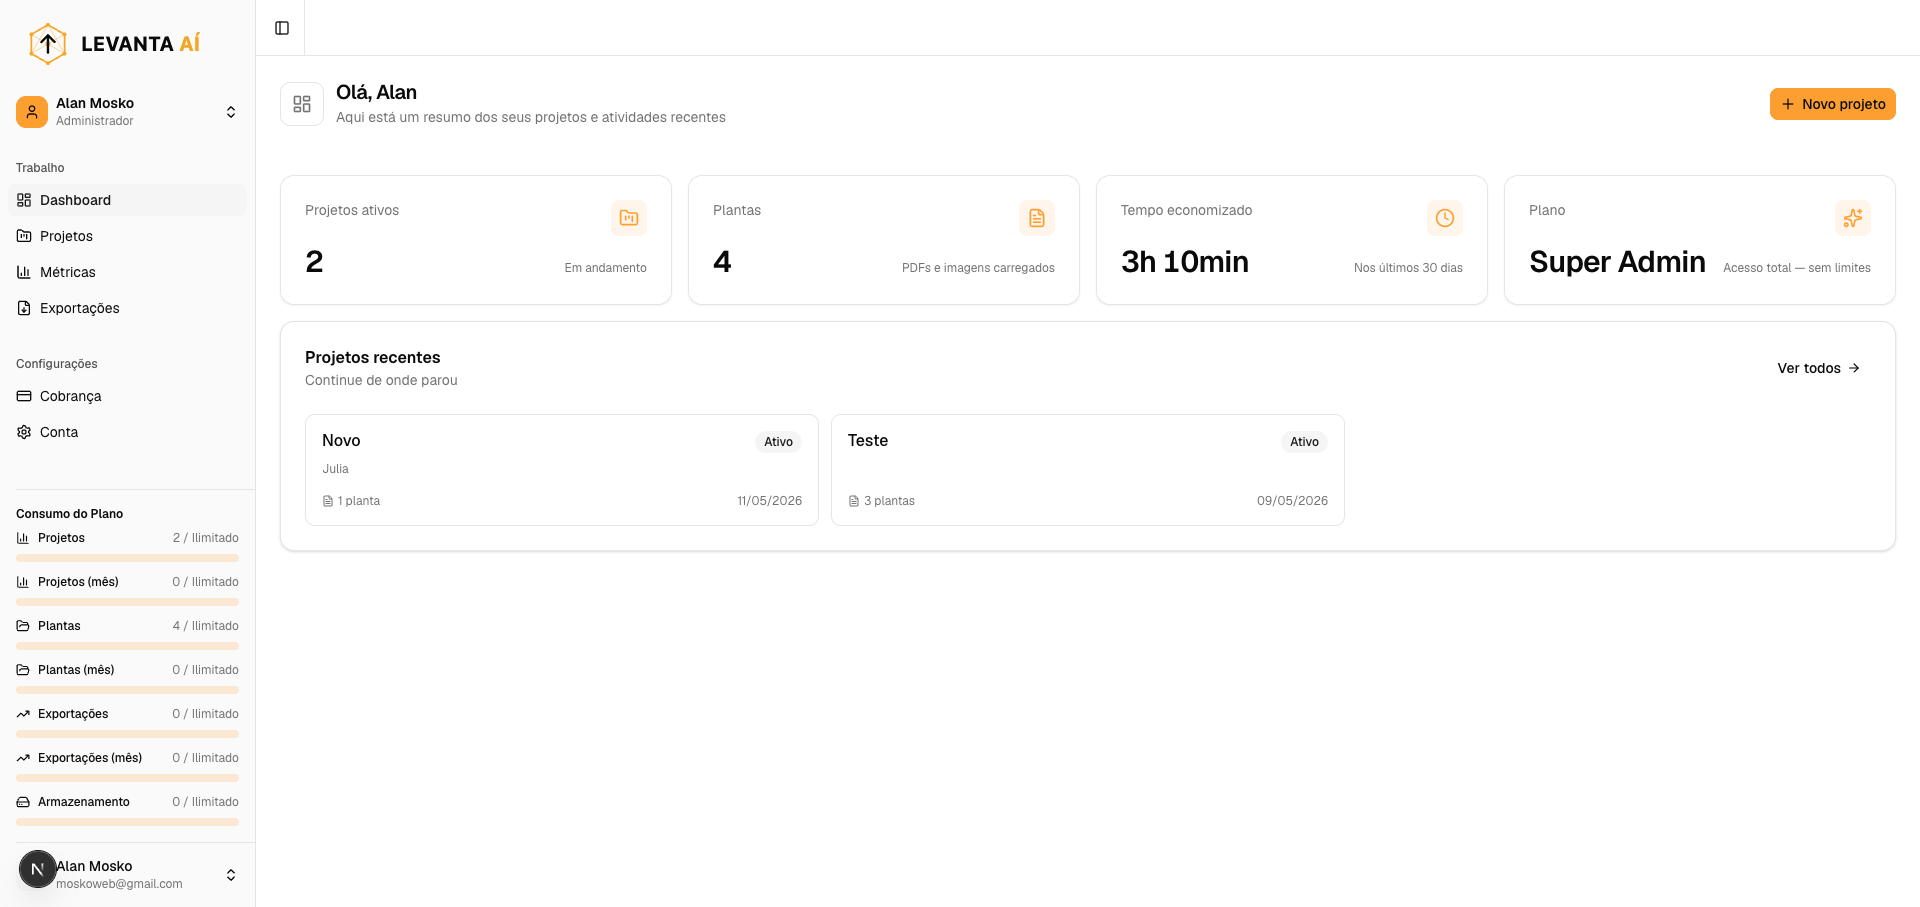
Task: Click the Plano sparkle icon
Action: (1853, 218)
